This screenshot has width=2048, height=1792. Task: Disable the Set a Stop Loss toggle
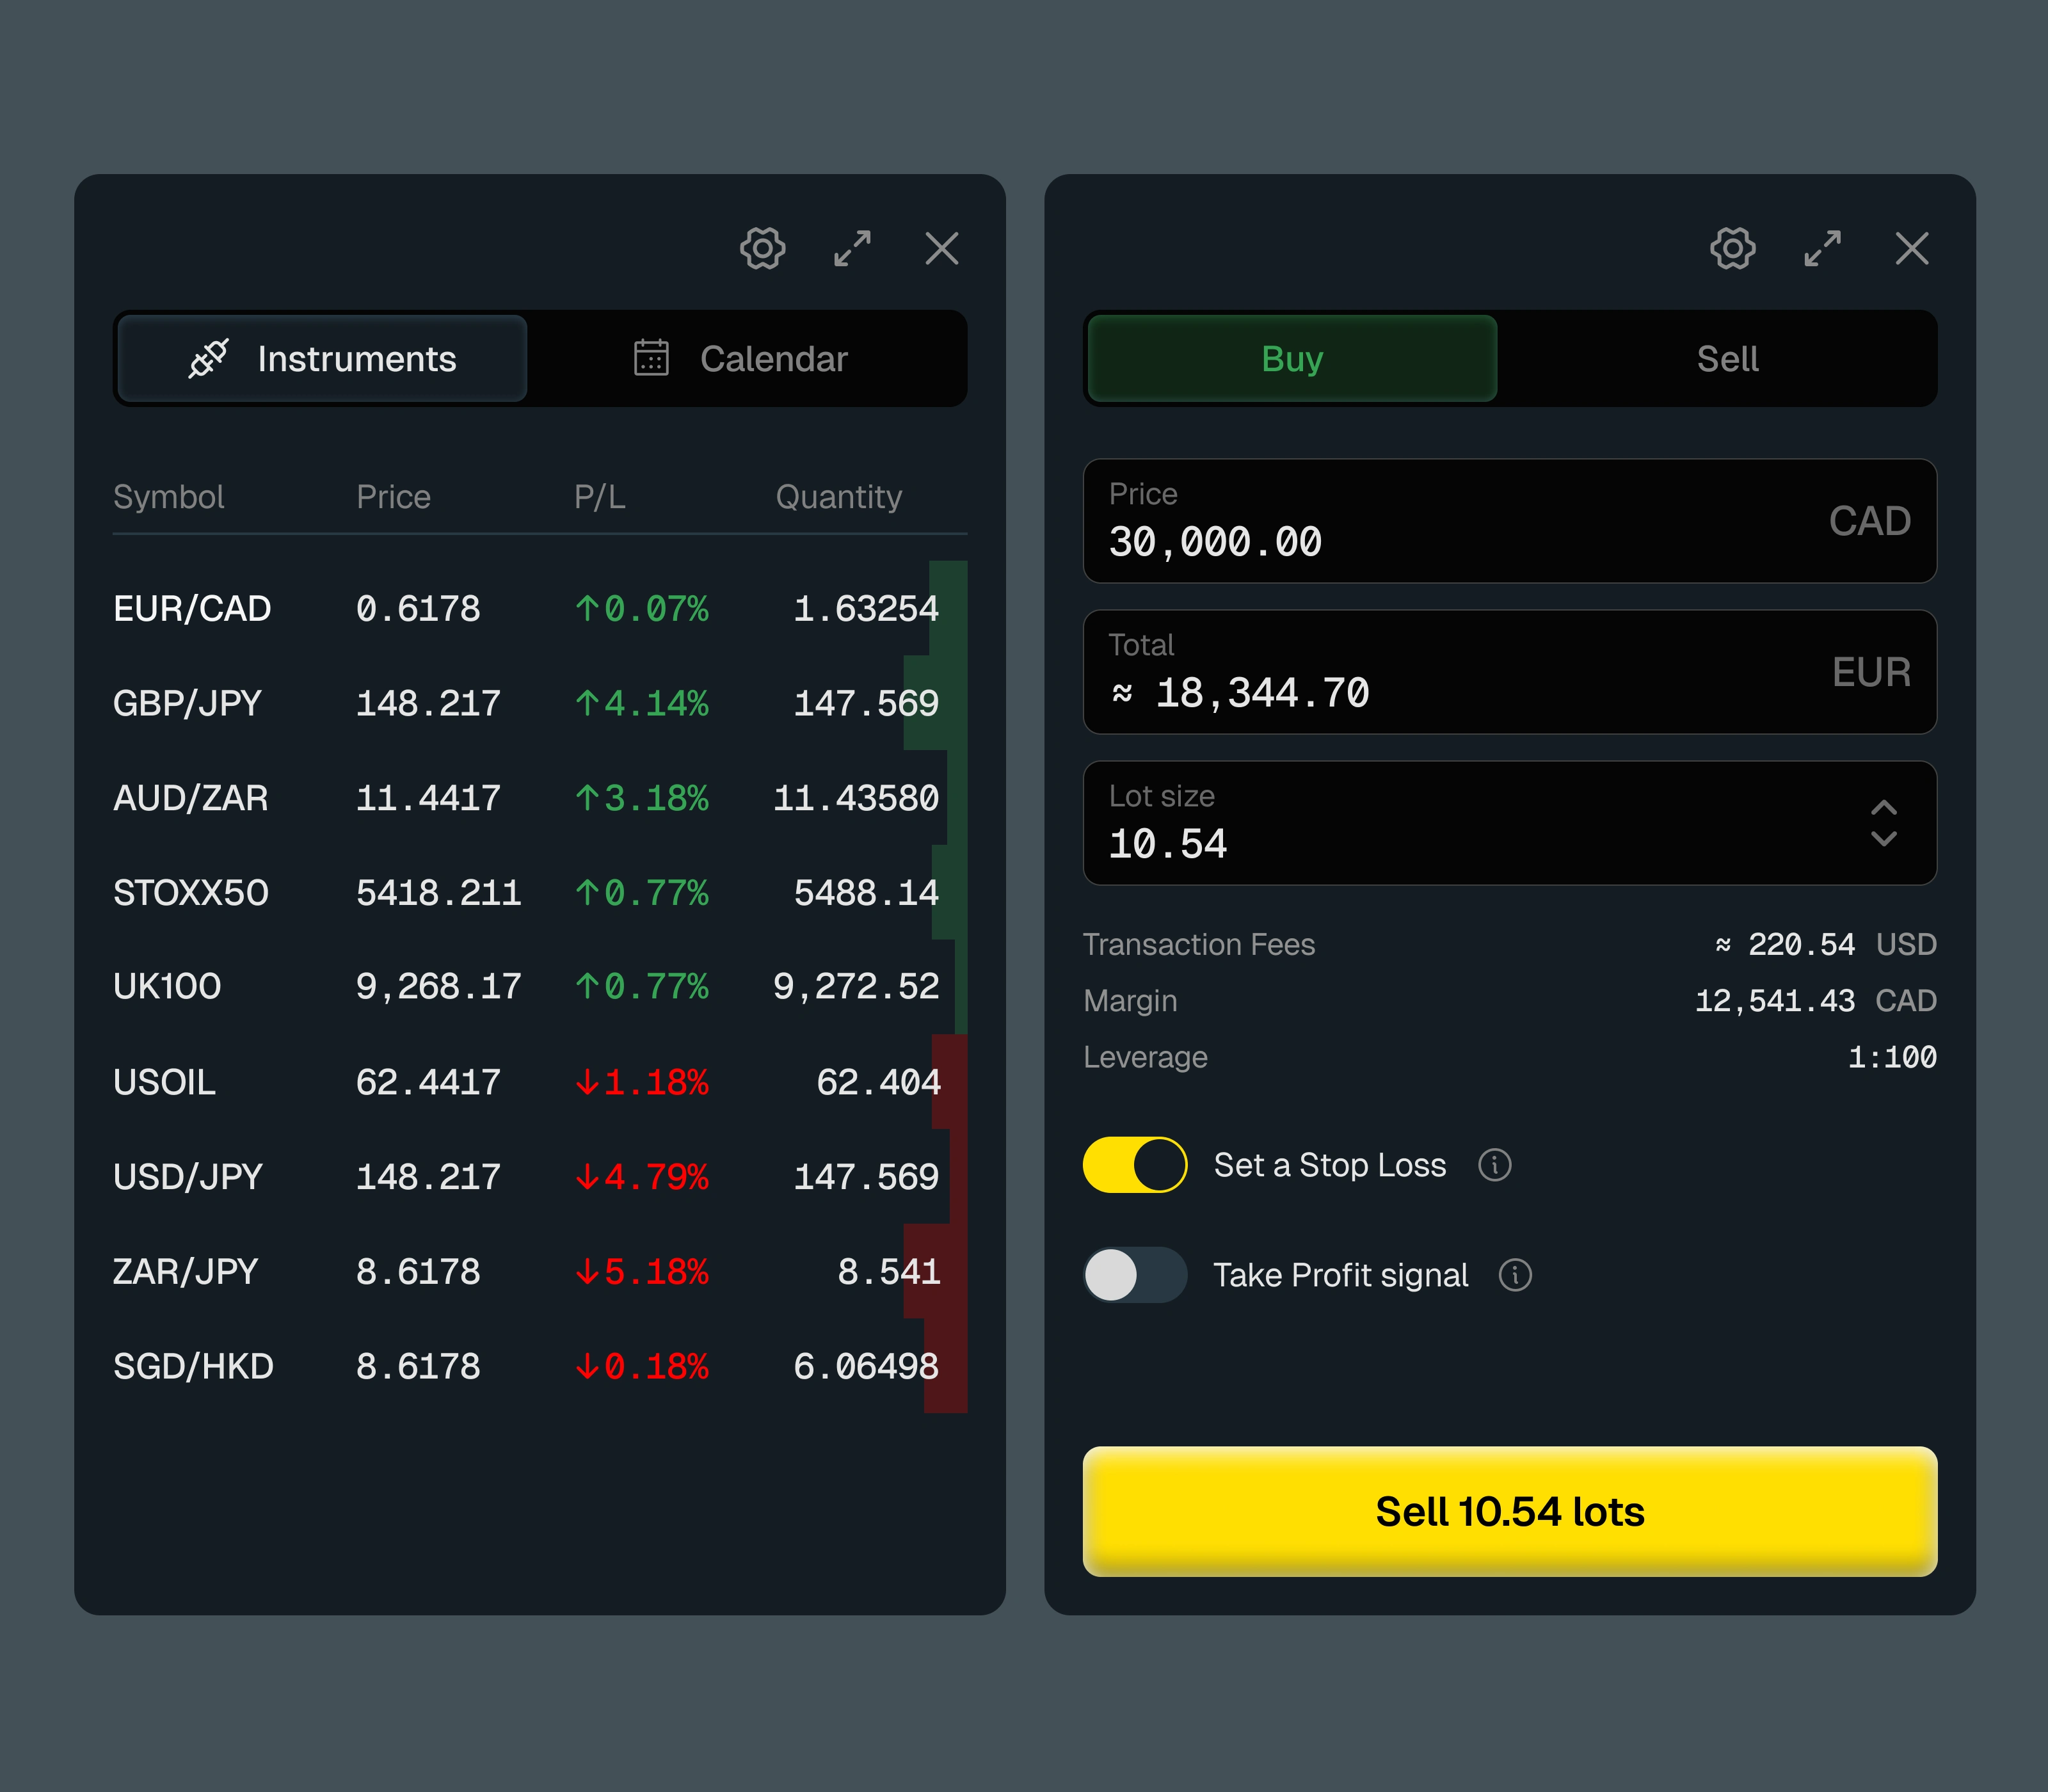pyautogui.click(x=1134, y=1165)
